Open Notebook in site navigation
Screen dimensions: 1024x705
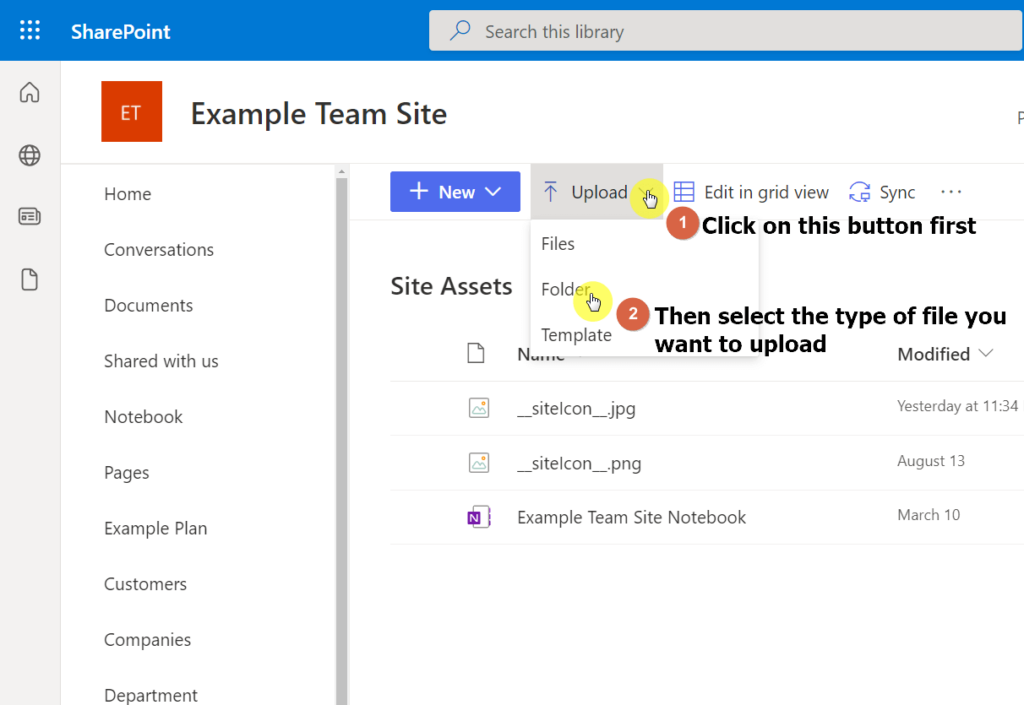tap(143, 416)
